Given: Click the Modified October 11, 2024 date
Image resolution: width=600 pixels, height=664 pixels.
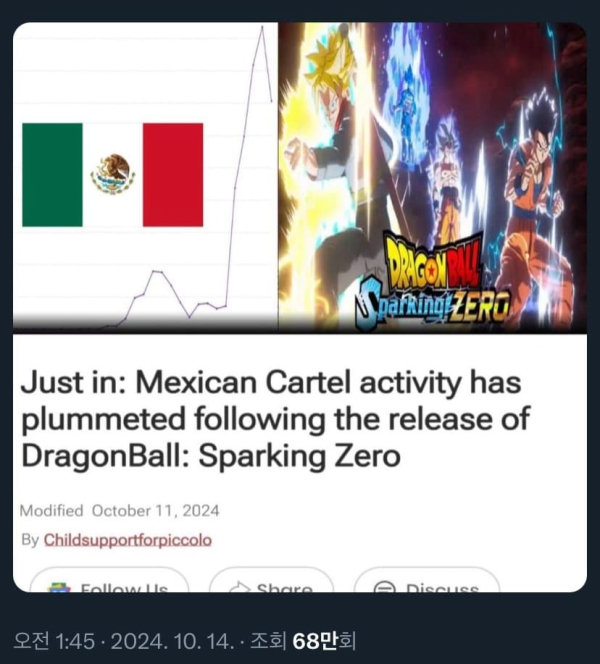Looking at the screenshot, I should 119,511.
